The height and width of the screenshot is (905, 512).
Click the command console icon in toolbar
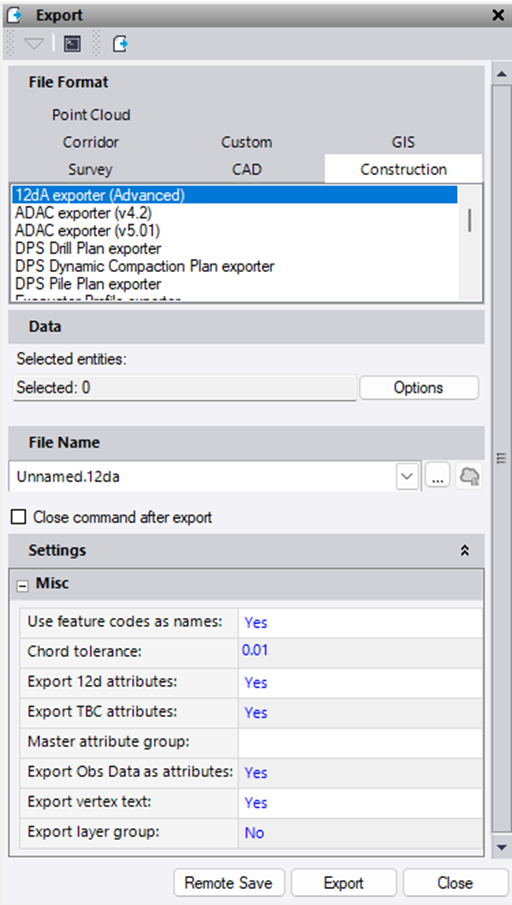(72, 44)
